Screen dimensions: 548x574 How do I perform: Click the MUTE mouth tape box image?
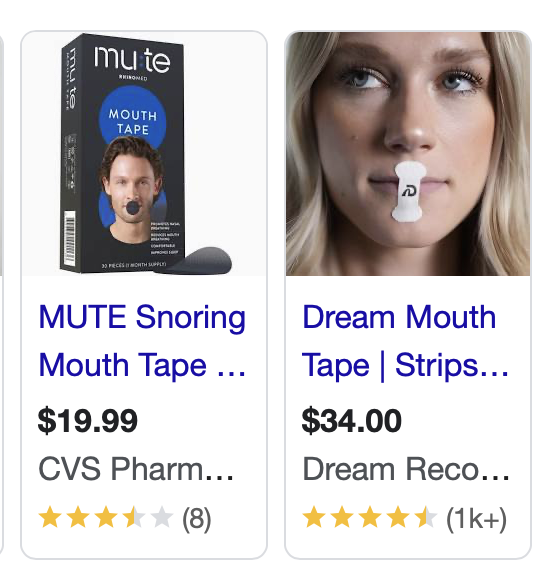144,154
